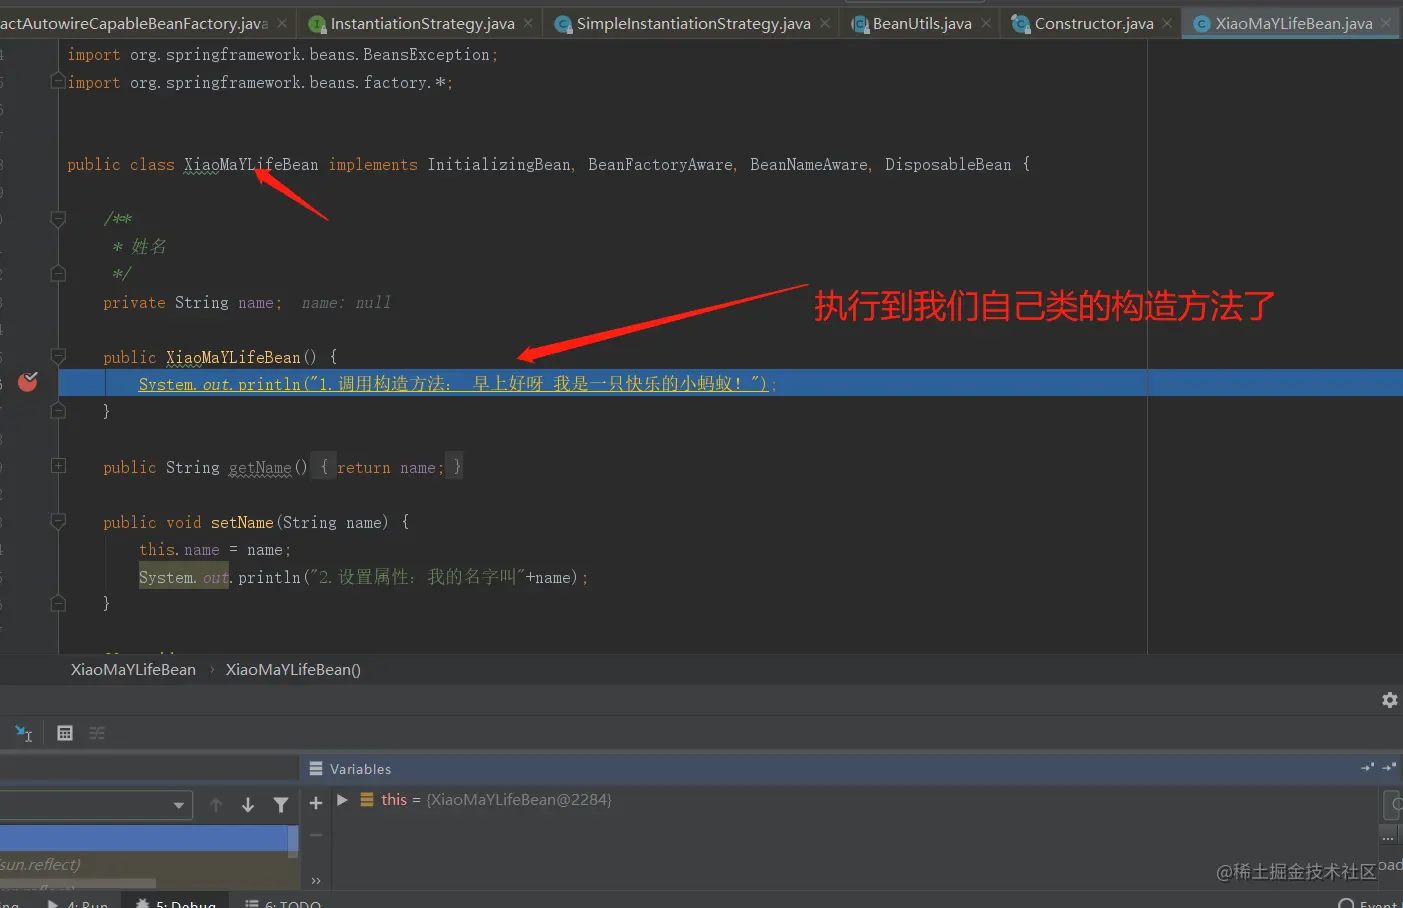The image size is (1403, 908).
Task: Open the Event Log button
Action: 1368,903
